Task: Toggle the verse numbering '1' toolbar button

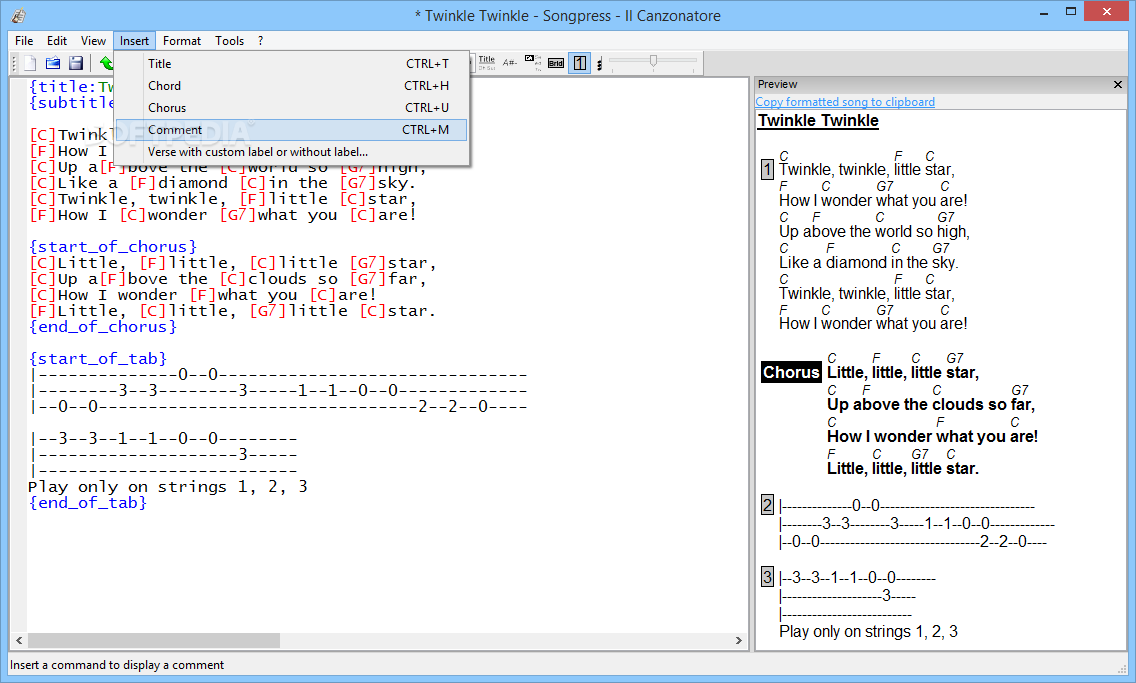Action: point(580,63)
